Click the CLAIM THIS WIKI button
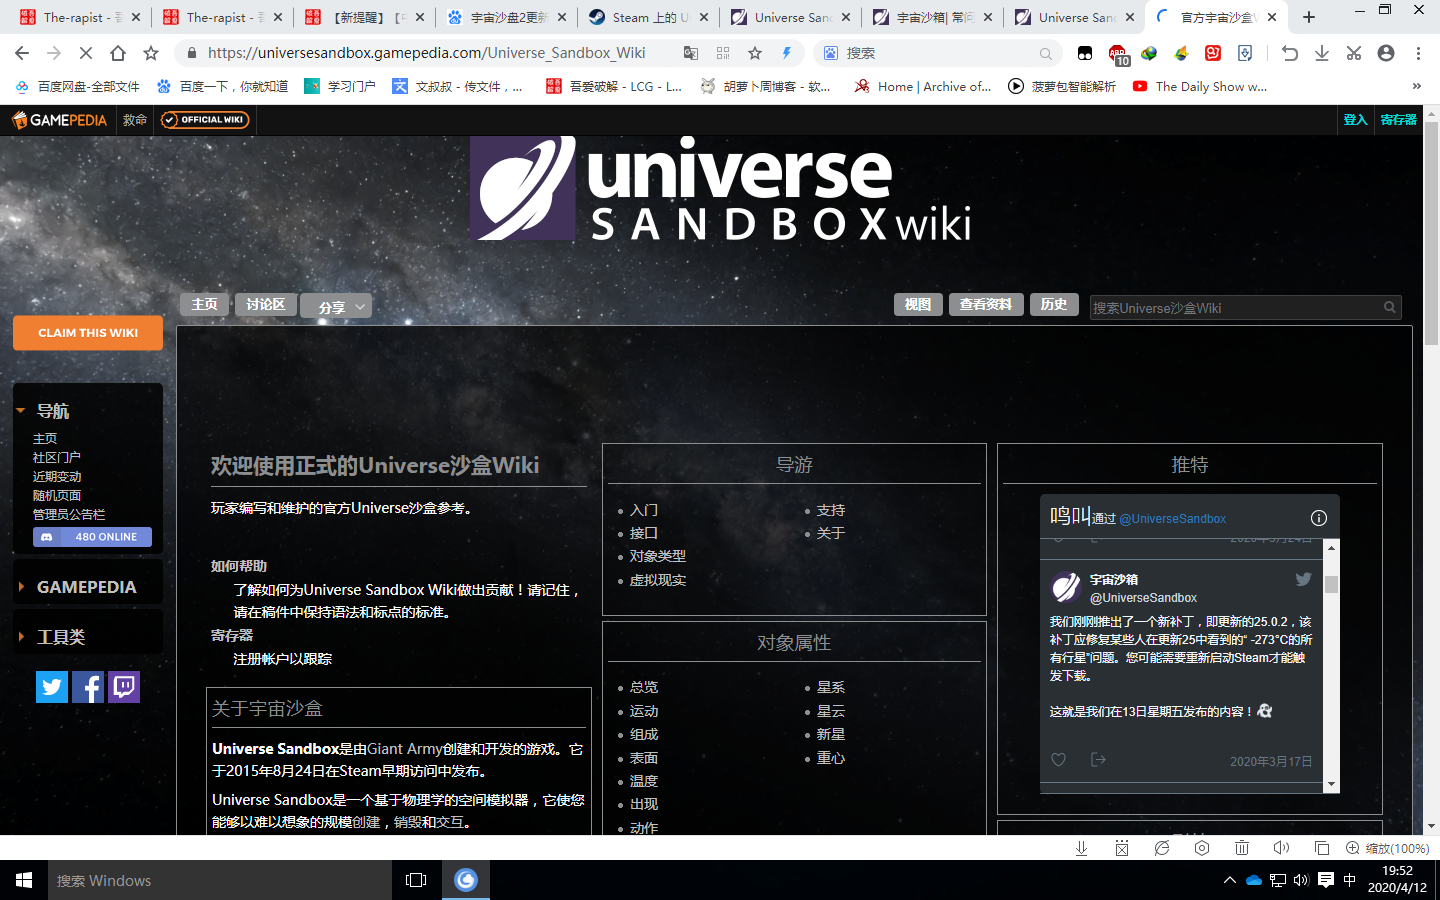 tap(88, 333)
